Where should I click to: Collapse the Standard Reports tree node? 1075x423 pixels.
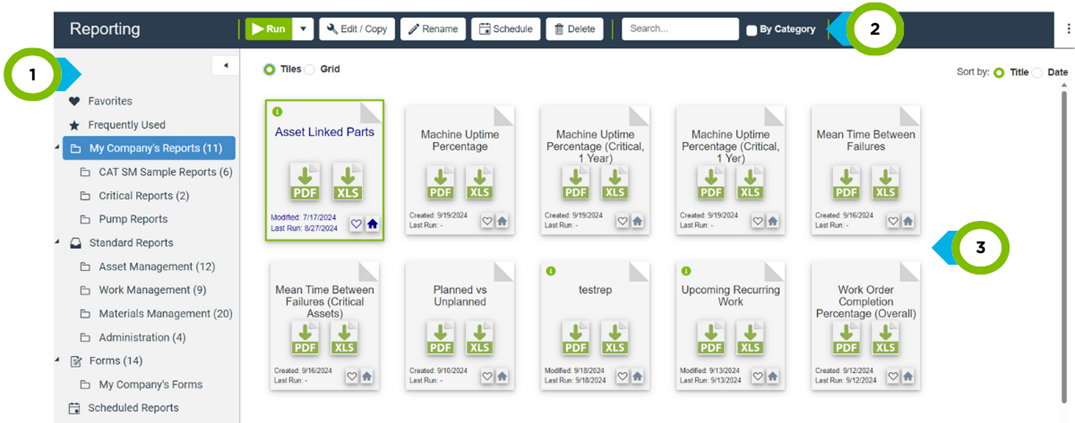point(57,243)
